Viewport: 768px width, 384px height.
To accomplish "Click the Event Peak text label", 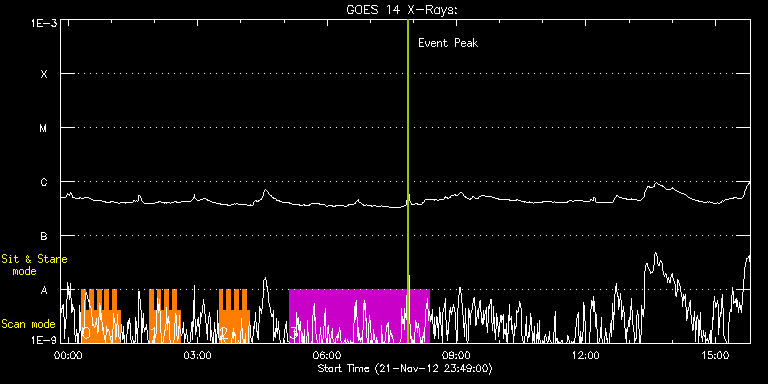I will pyautogui.click(x=448, y=43).
